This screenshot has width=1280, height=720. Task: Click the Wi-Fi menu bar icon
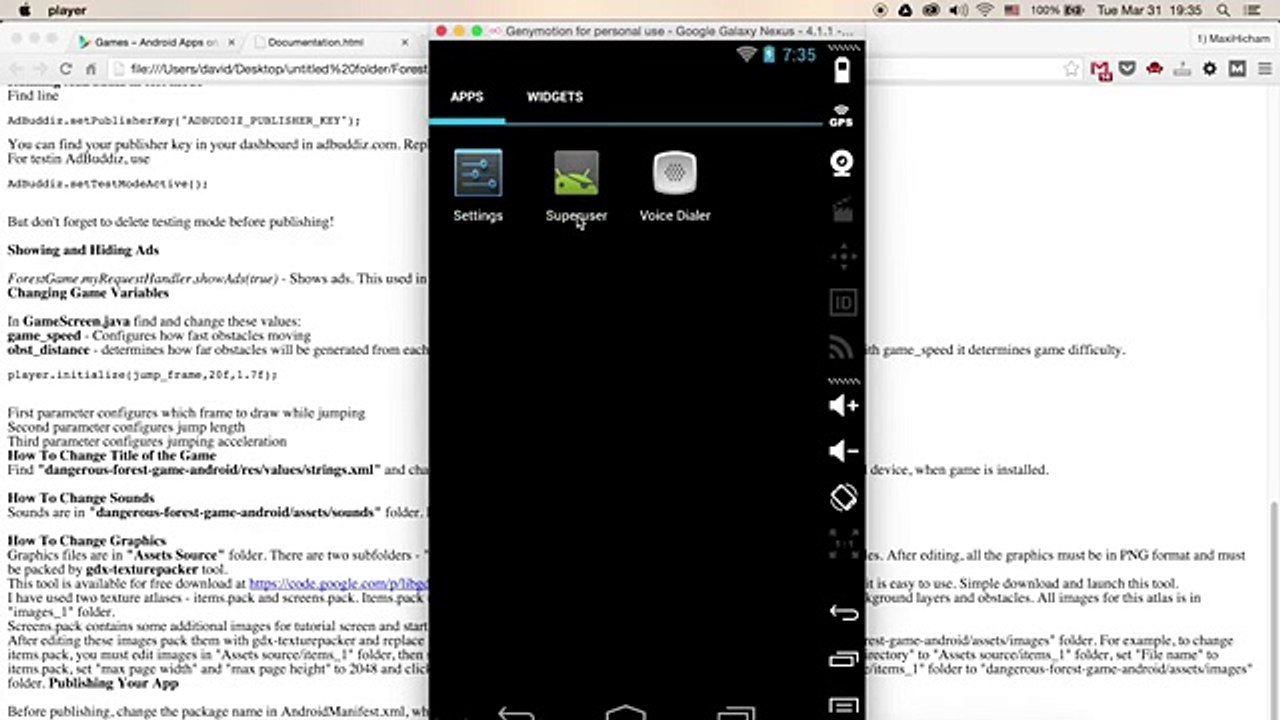(x=984, y=10)
